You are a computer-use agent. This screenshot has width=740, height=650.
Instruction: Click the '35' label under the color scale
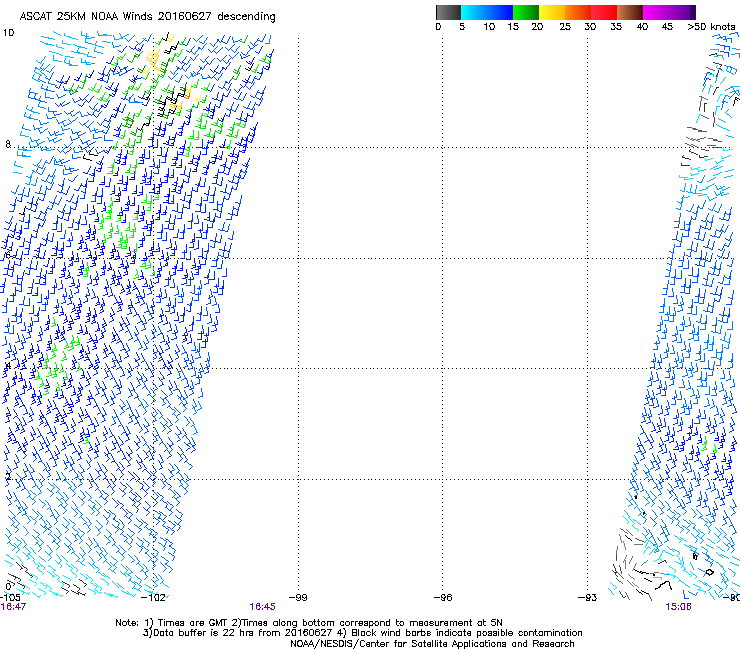click(x=616, y=27)
